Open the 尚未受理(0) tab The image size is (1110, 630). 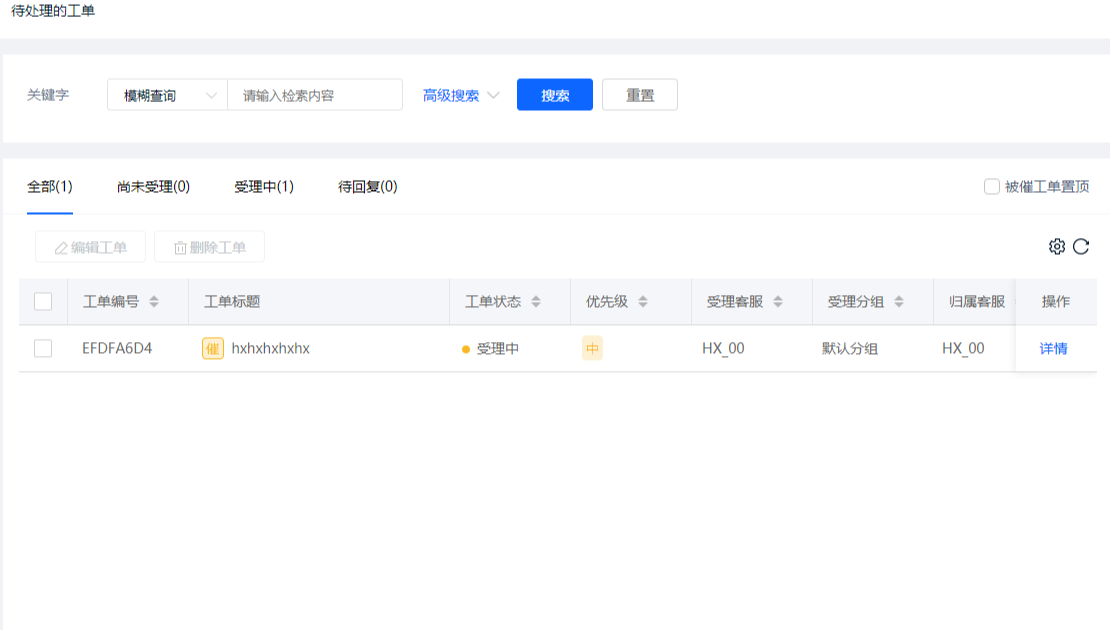click(x=153, y=186)
